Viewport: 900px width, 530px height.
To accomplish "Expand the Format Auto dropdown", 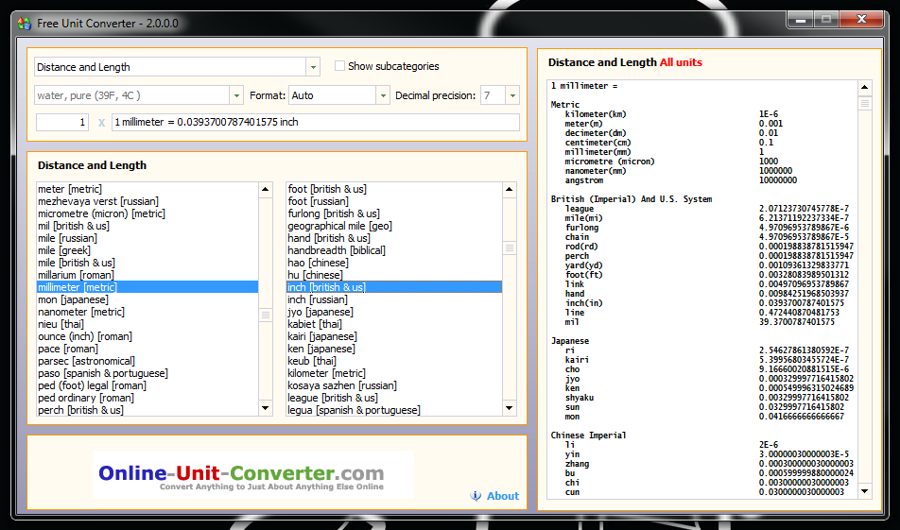I will (382, 95).
